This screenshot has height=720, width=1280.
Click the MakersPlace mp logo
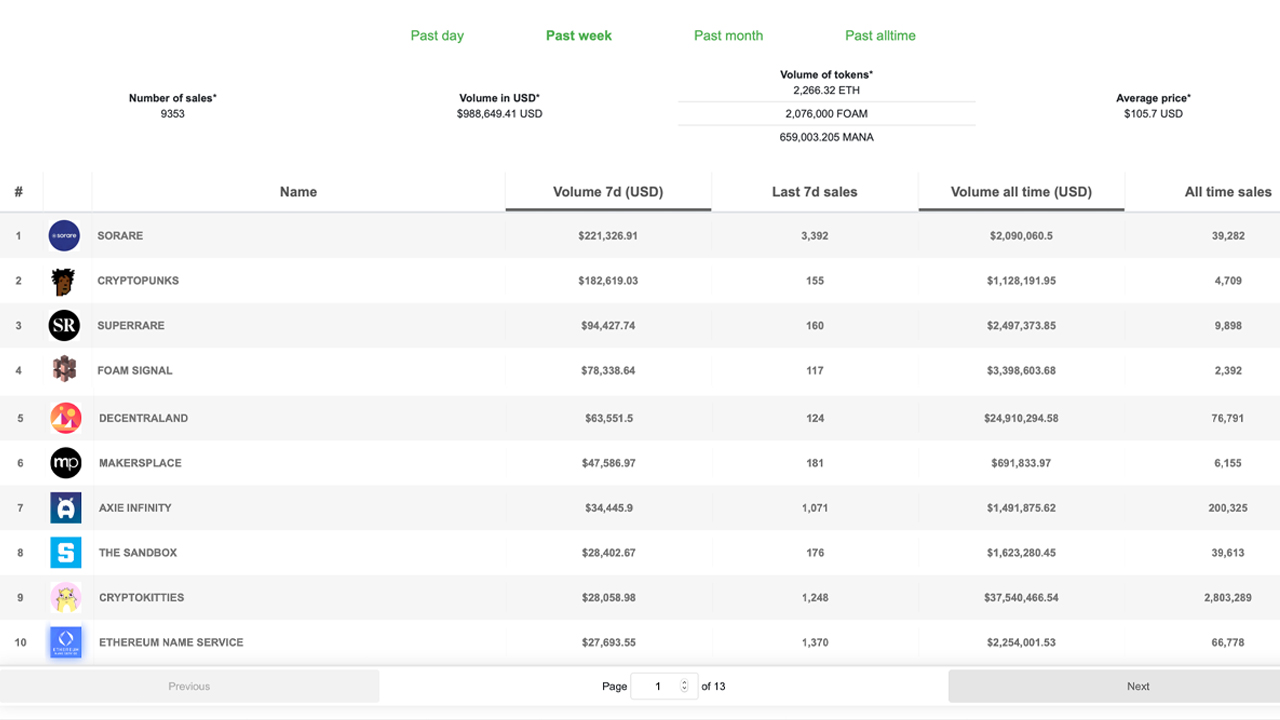click(65, 463)
